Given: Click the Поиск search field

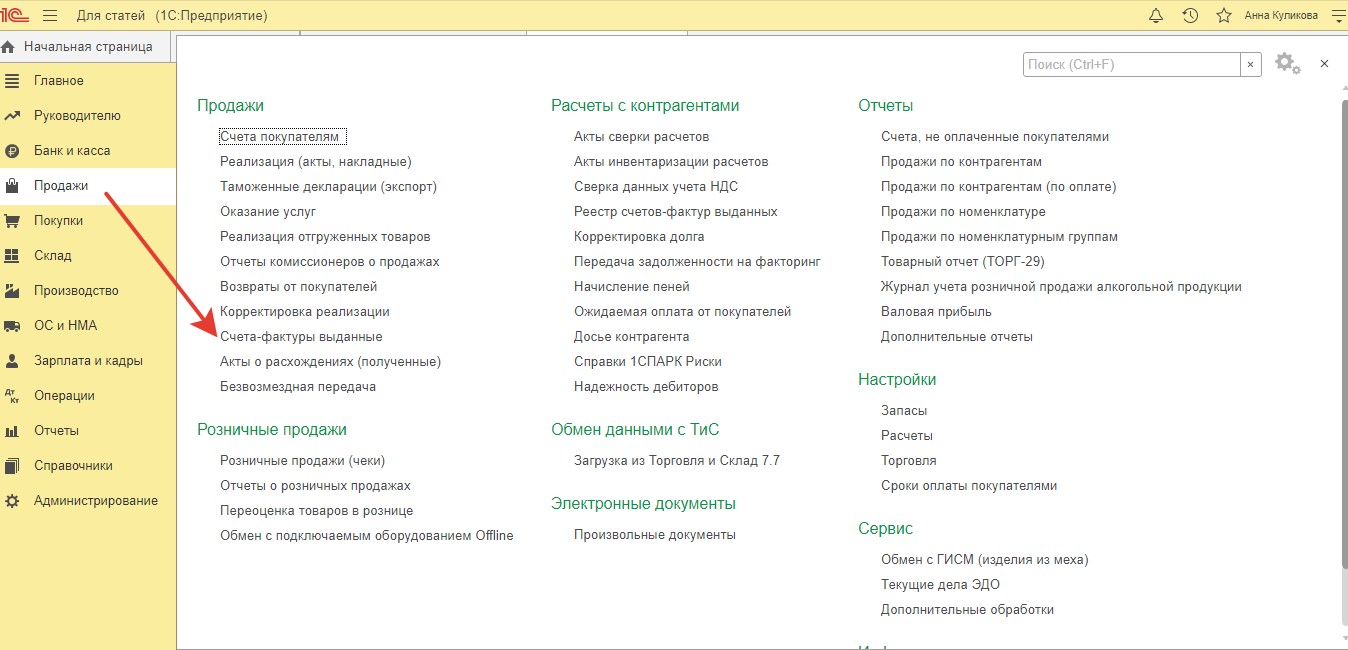Looking at the screenshot, I should tap(1130, 64).
